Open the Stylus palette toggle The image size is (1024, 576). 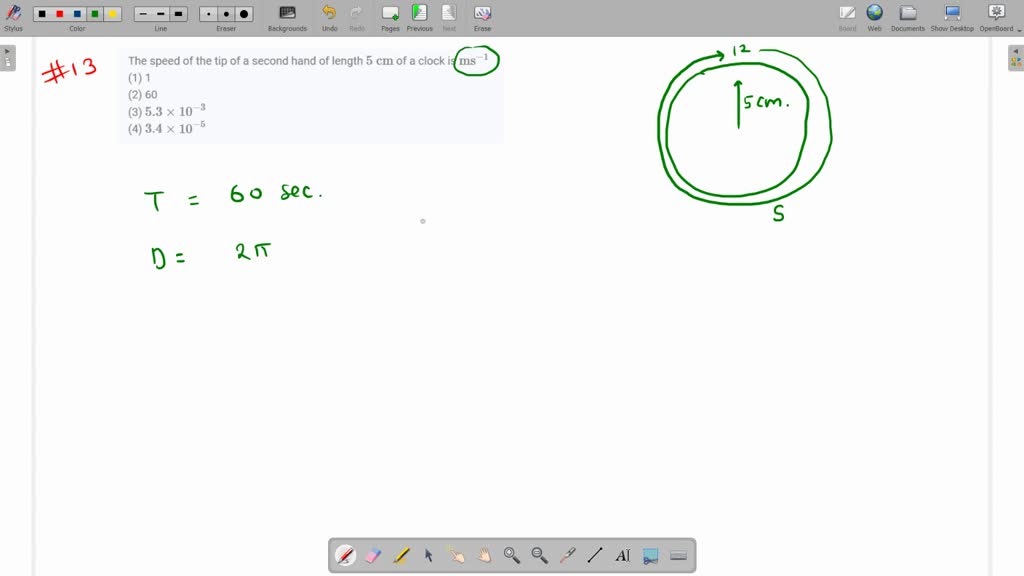(13, 17)
